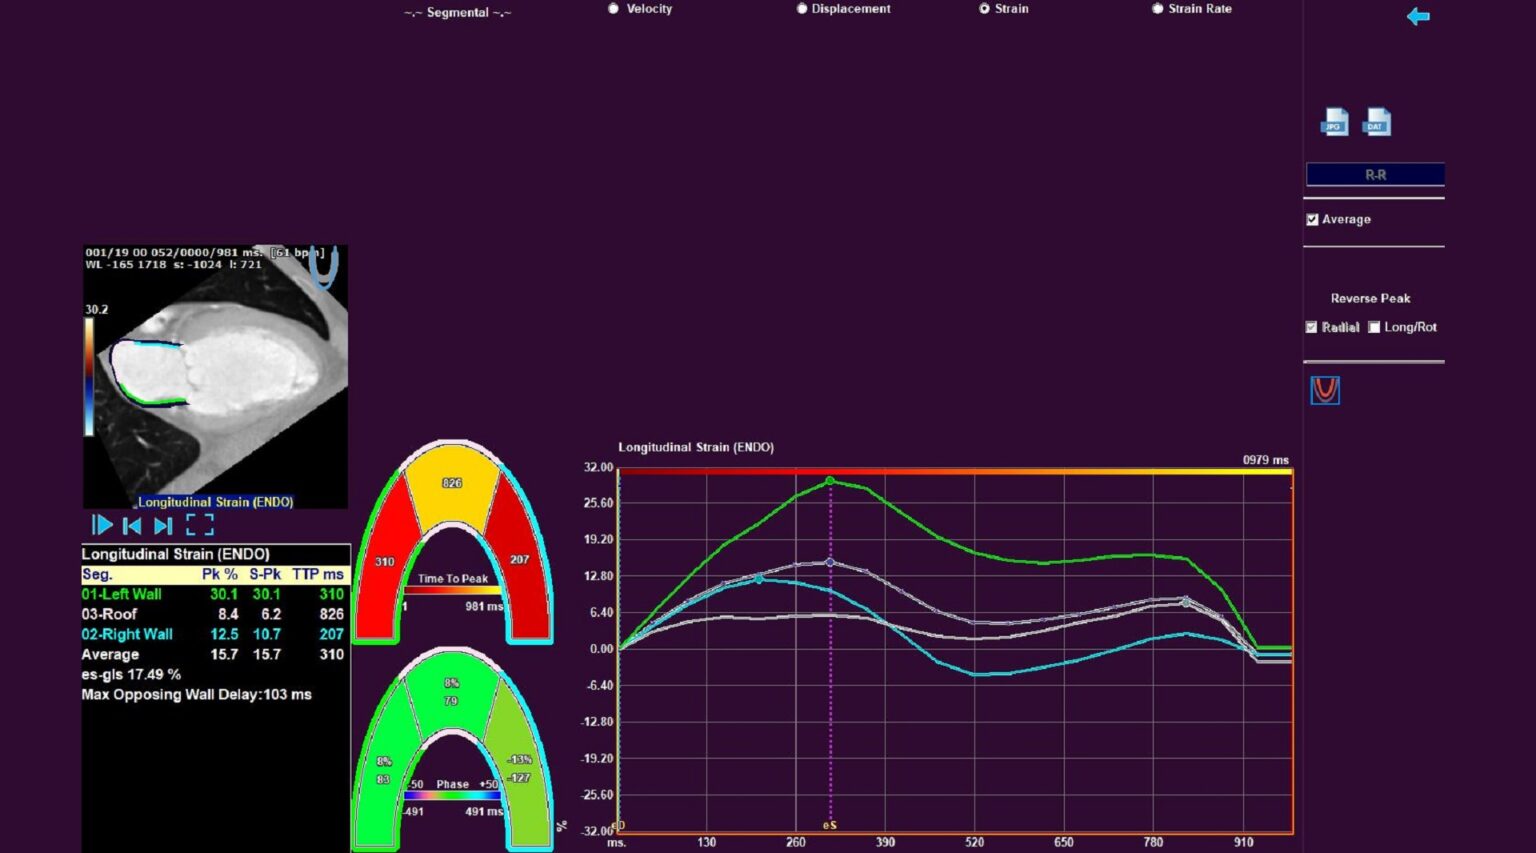The image size is (1536, 853).
Task: Expand the image to fullscreen
Action: 200,525
